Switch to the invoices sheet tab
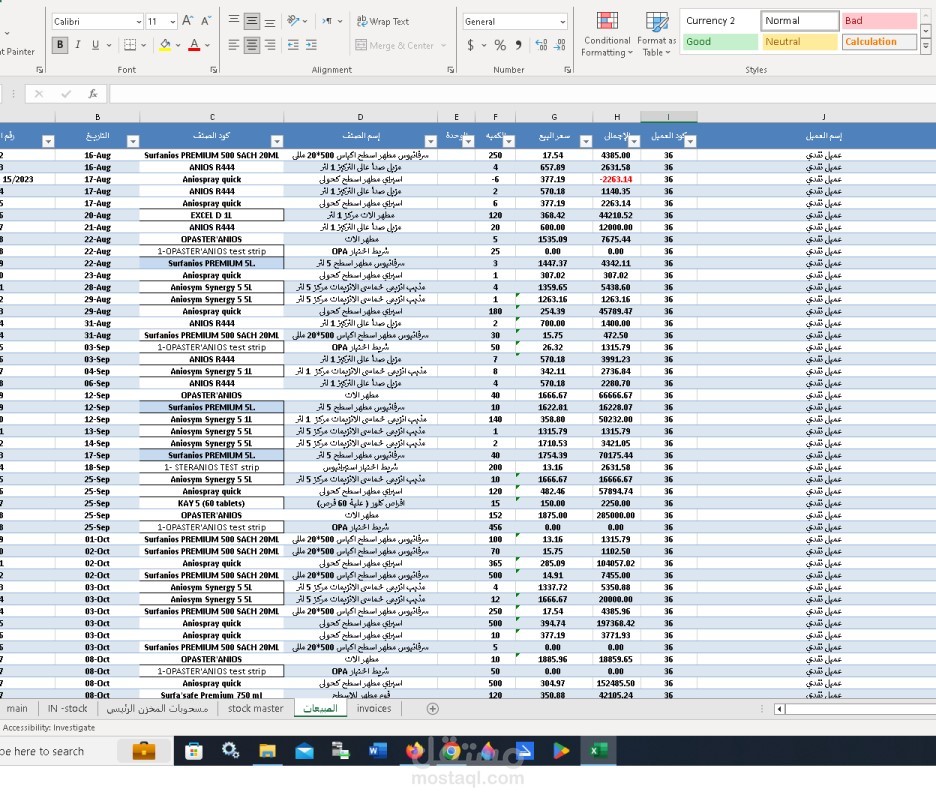This screenshot has width=936, height=804. (374, 708)
